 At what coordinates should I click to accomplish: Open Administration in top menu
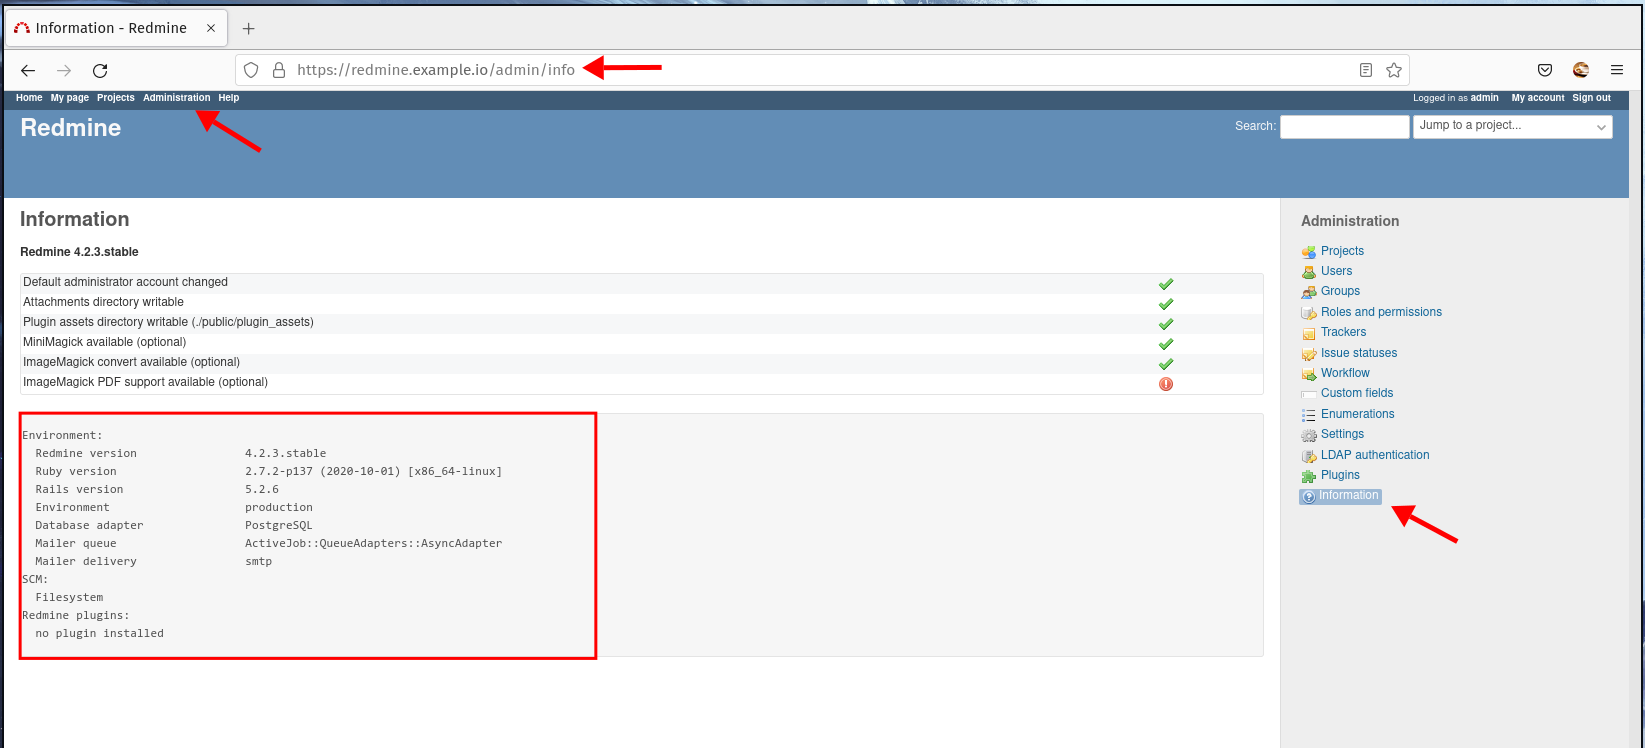pyautogui.click(x=177, y=98)
